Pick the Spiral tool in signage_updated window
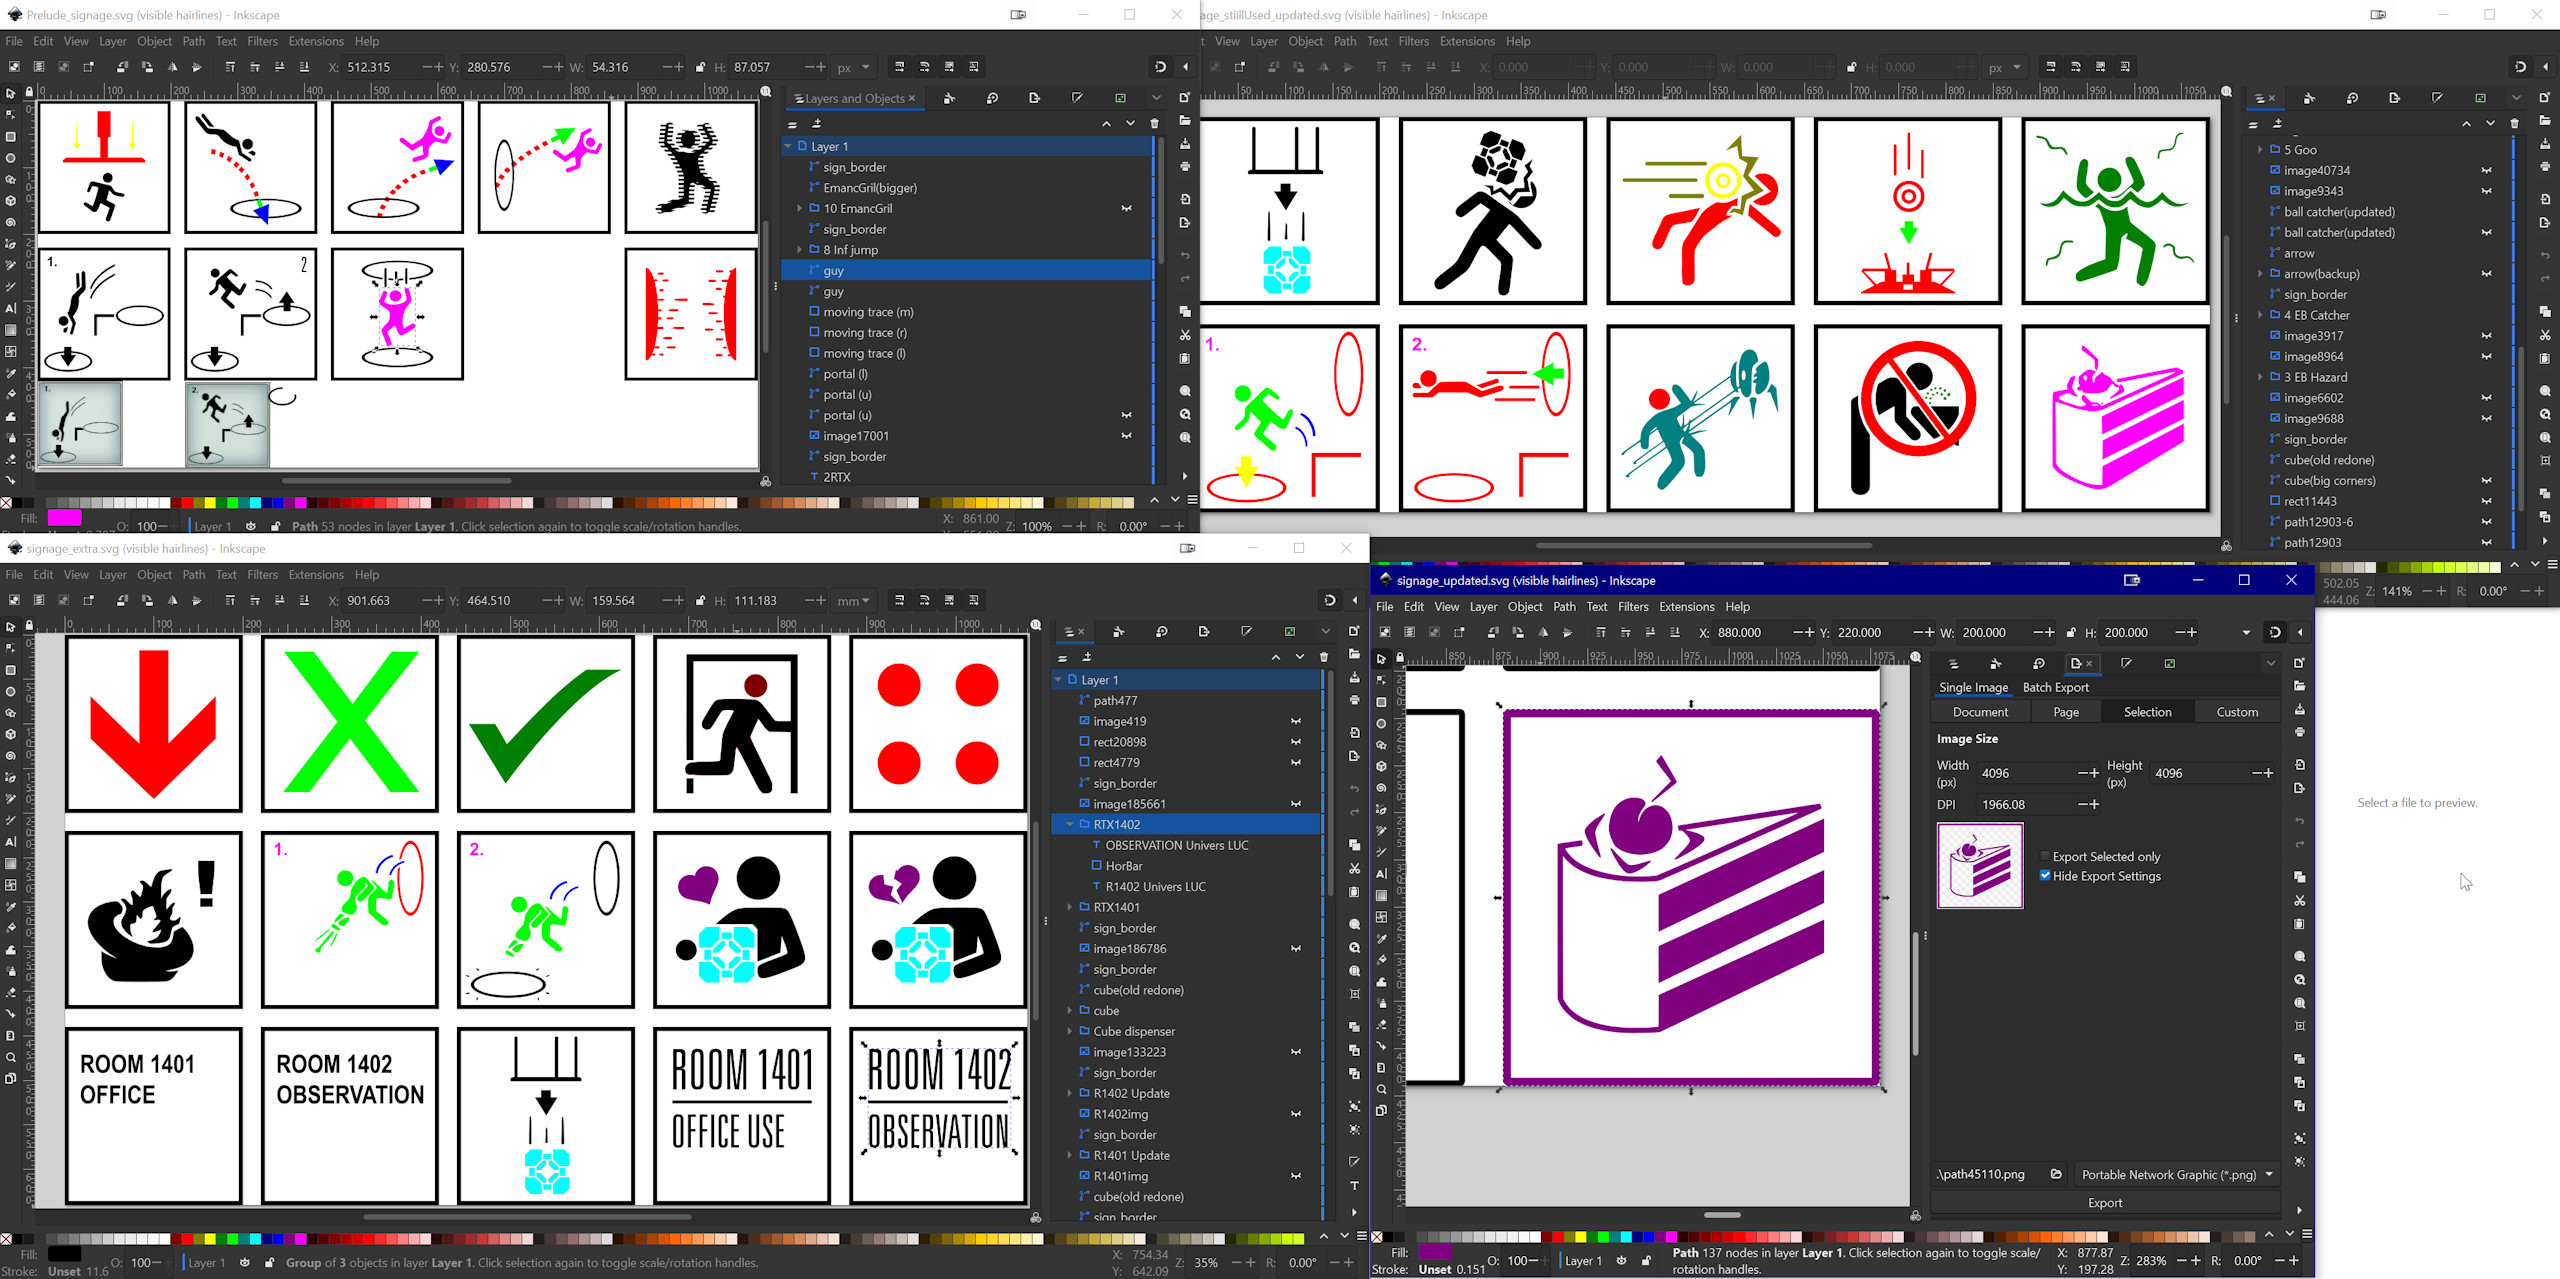Screen dimensions: 2560x1279 [x=1382, y=788]
